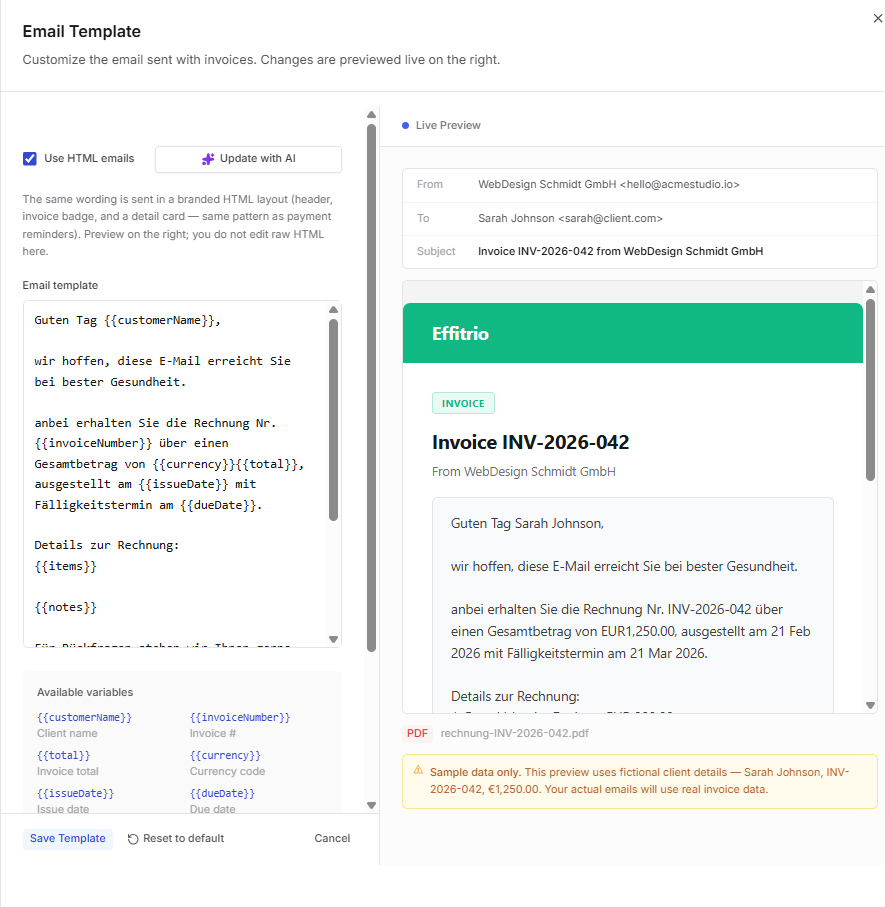Image resolution: width=885 pixels, height=907 pixels.
Task: Click the From sender address field
Action: coord(640,185)
